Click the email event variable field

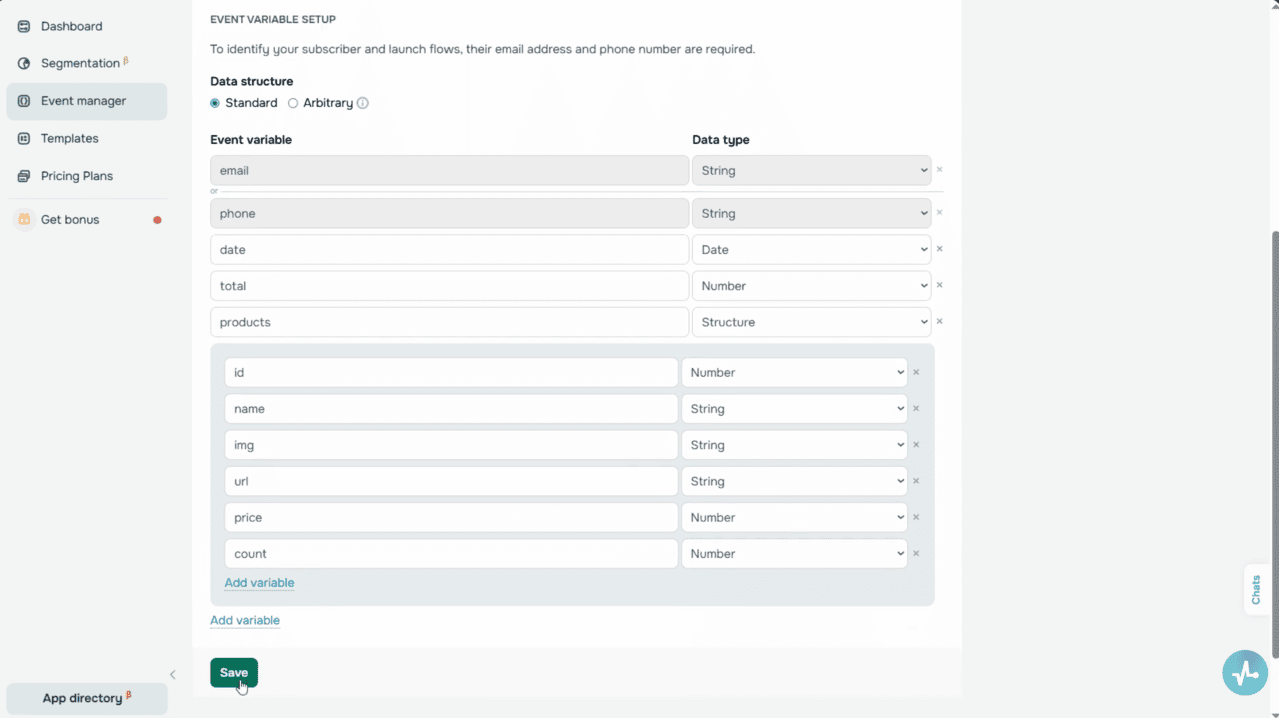point(450,170)
